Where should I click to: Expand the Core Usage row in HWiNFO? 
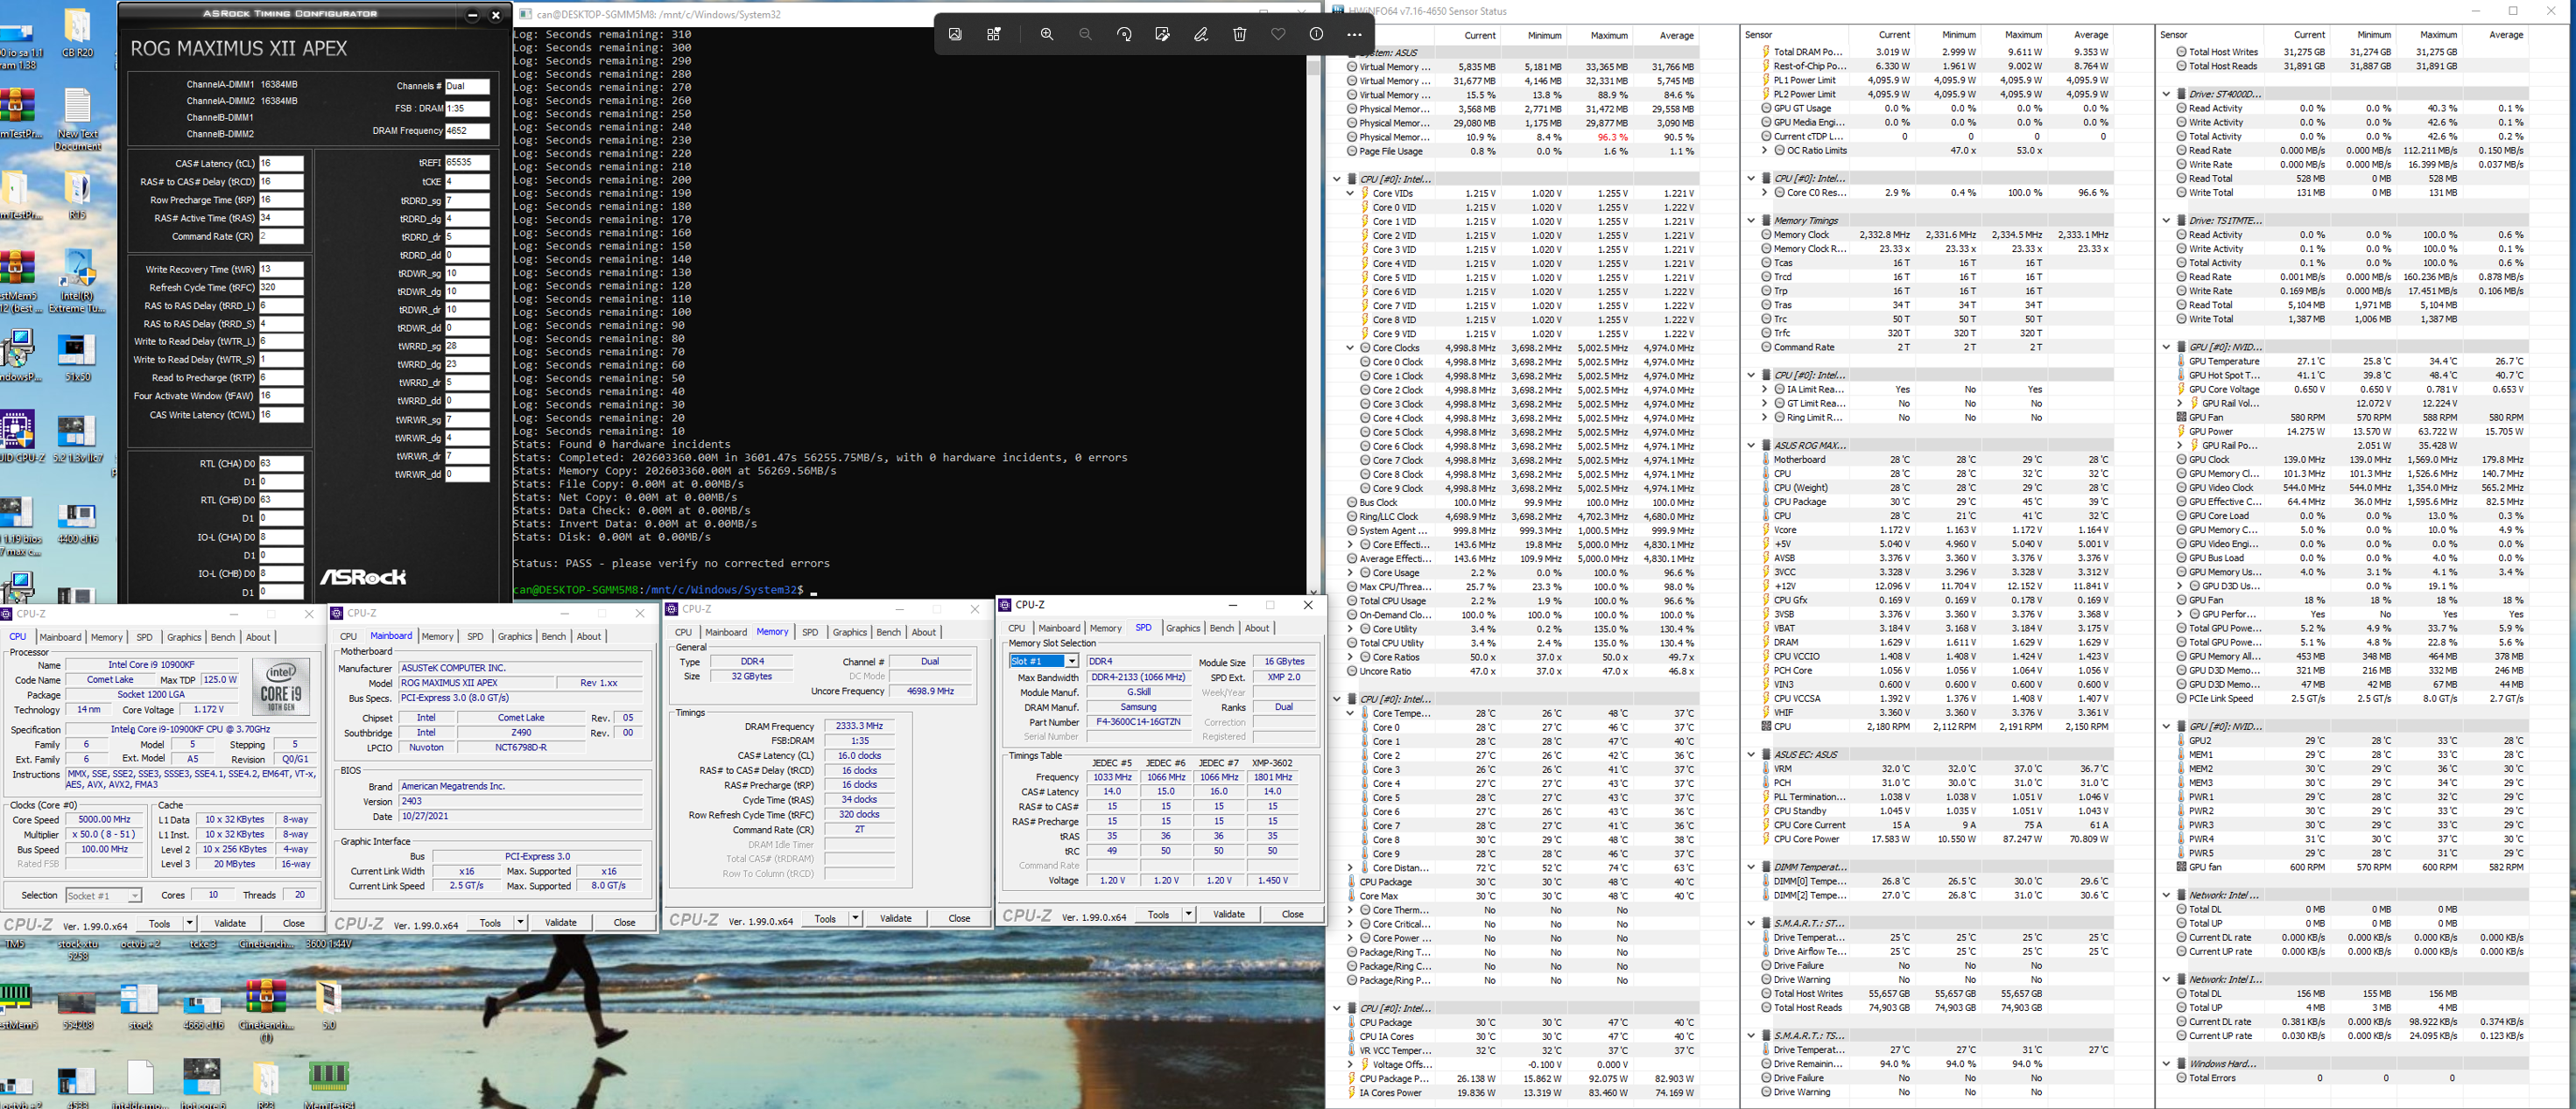tap(1350, 573)
